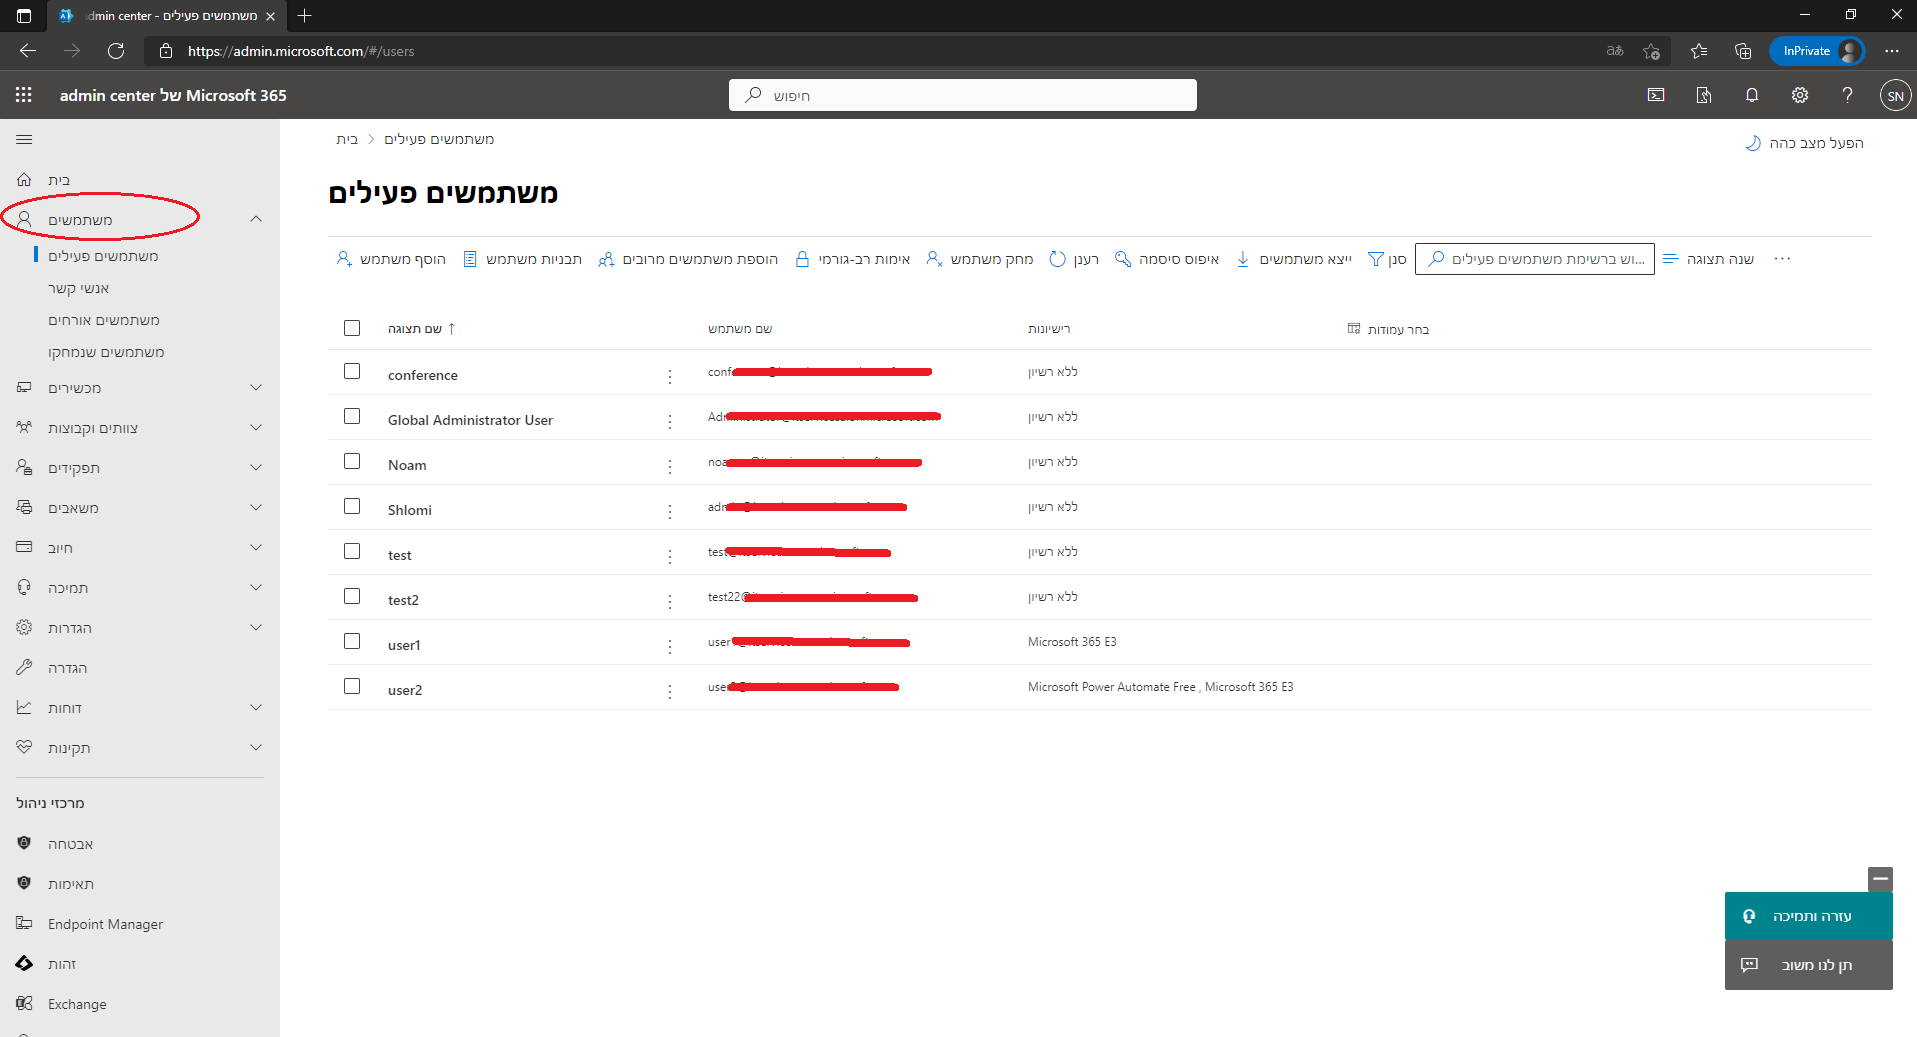Image resolution: width=1917 pixels, height=1037 pixels.
Task: Collapse the Users (משתמשים) section chevron
Action: [x=256, y=219]
